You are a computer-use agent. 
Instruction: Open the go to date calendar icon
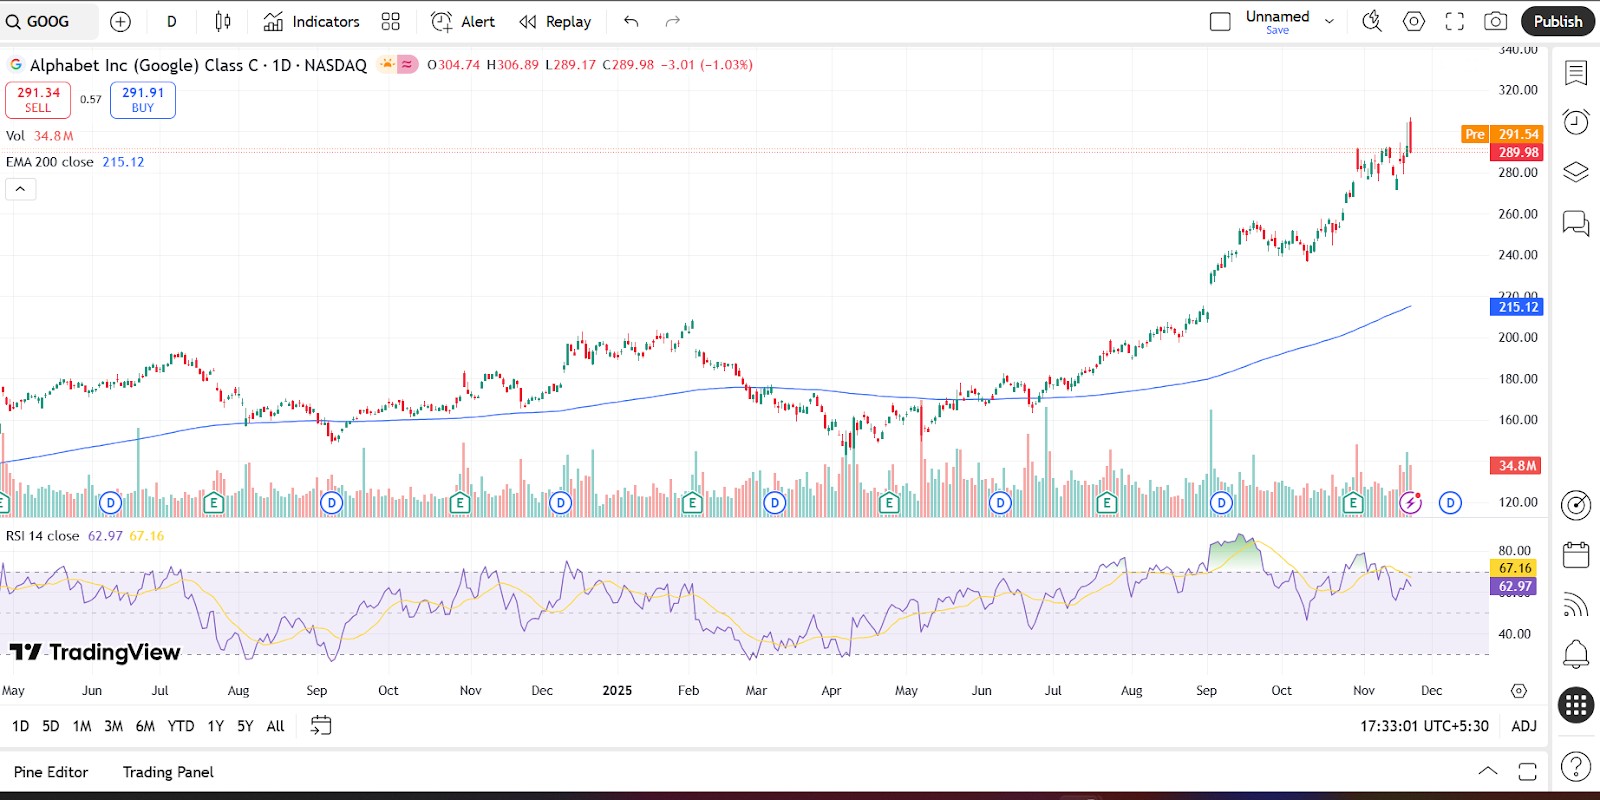[321, 726]
